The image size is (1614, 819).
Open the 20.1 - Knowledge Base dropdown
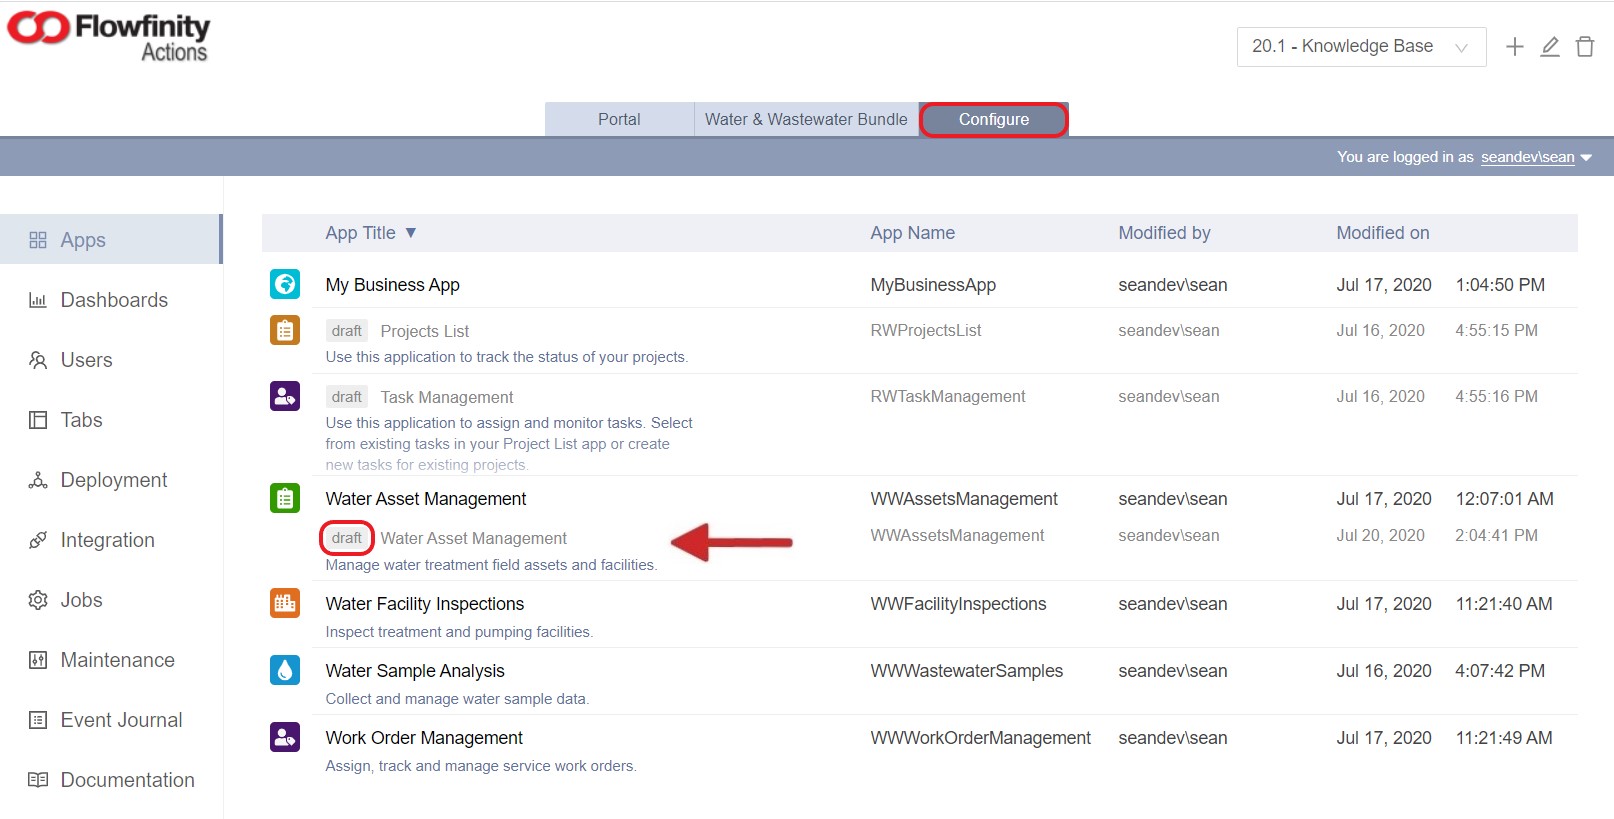pos(1360,47)
